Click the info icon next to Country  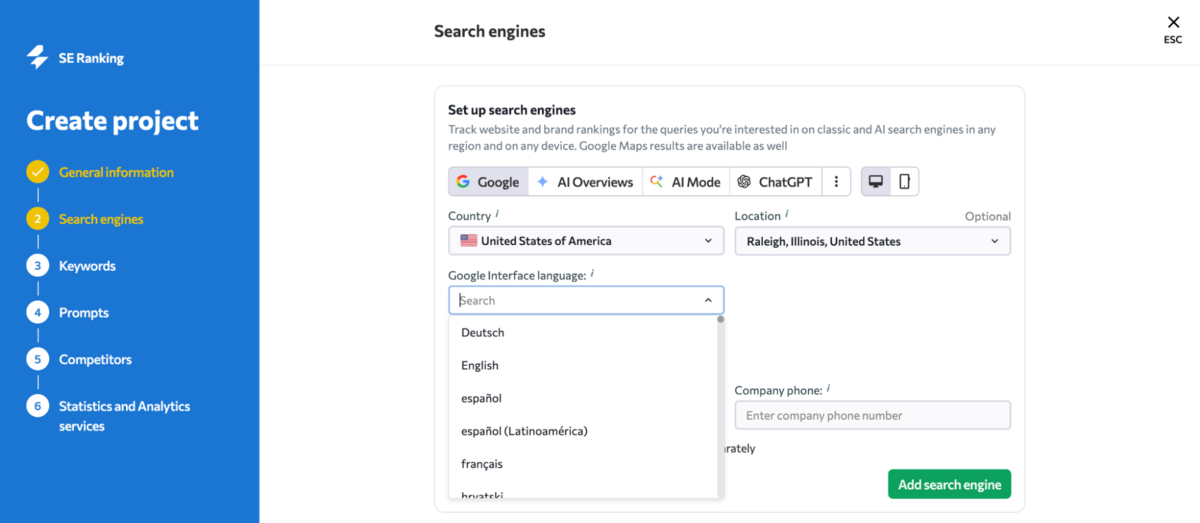(498, 214)
